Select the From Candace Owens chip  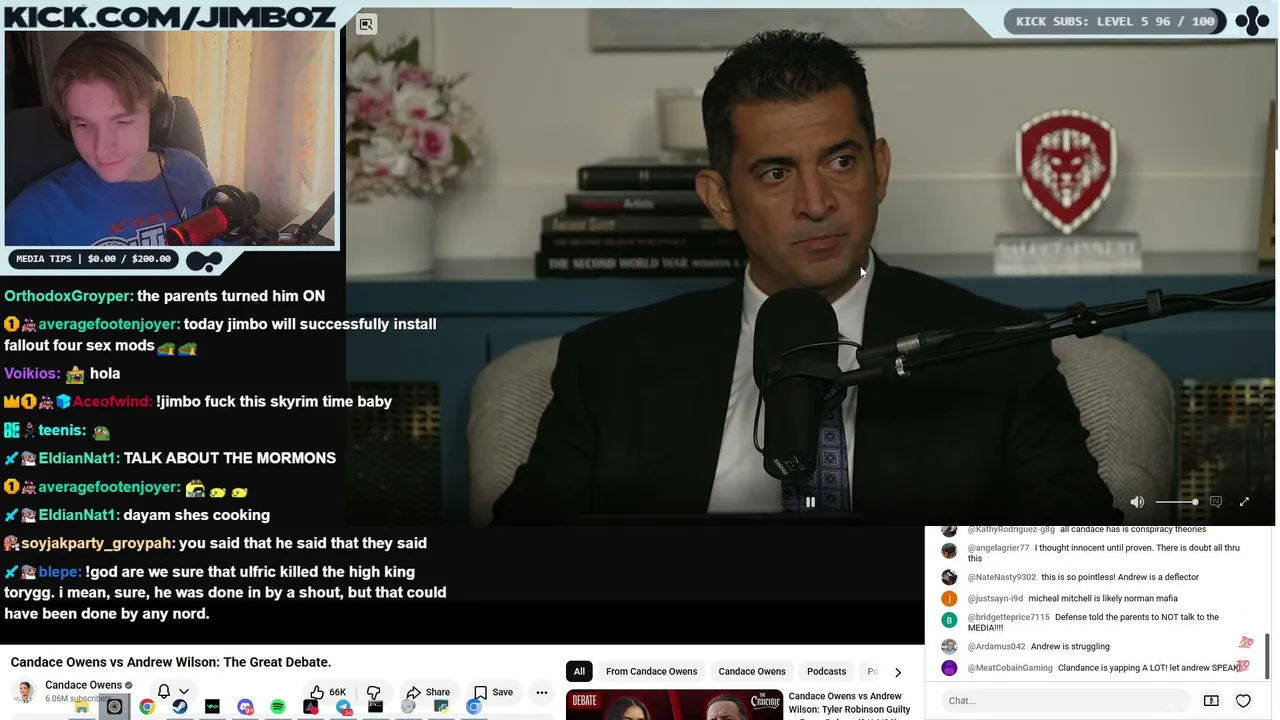point(651,671)
